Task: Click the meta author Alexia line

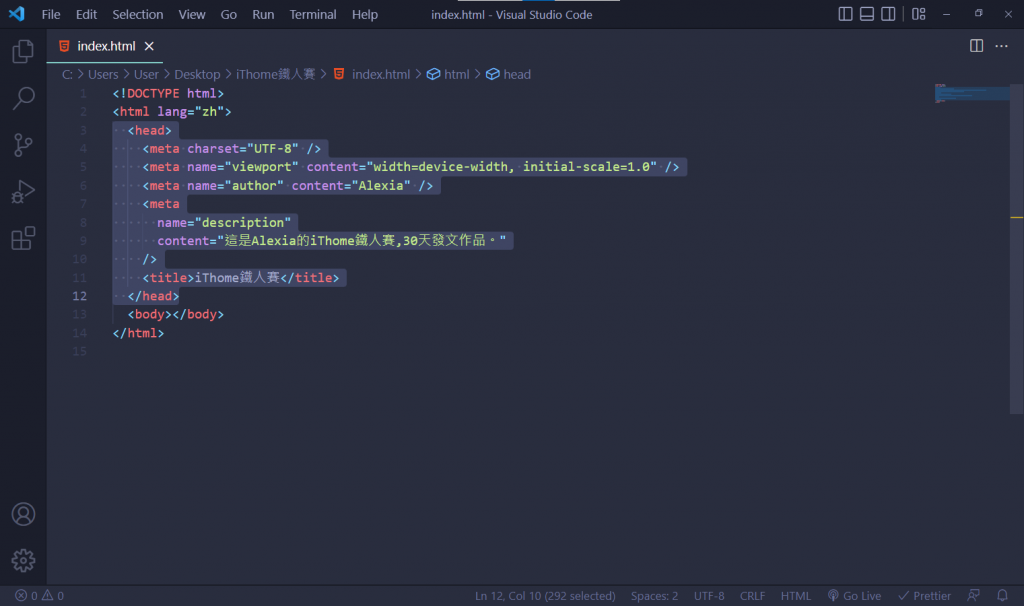Action: tap(288, 185)
